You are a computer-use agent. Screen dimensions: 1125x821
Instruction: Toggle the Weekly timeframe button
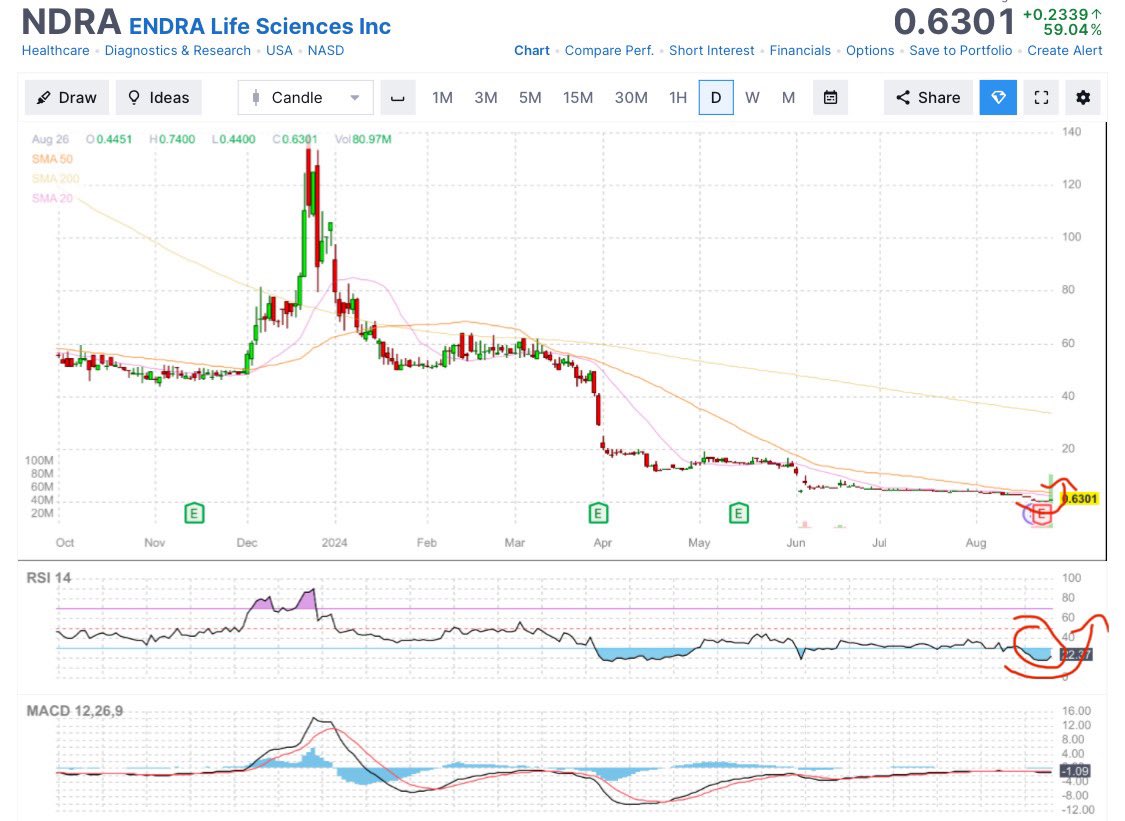point(752,97)
